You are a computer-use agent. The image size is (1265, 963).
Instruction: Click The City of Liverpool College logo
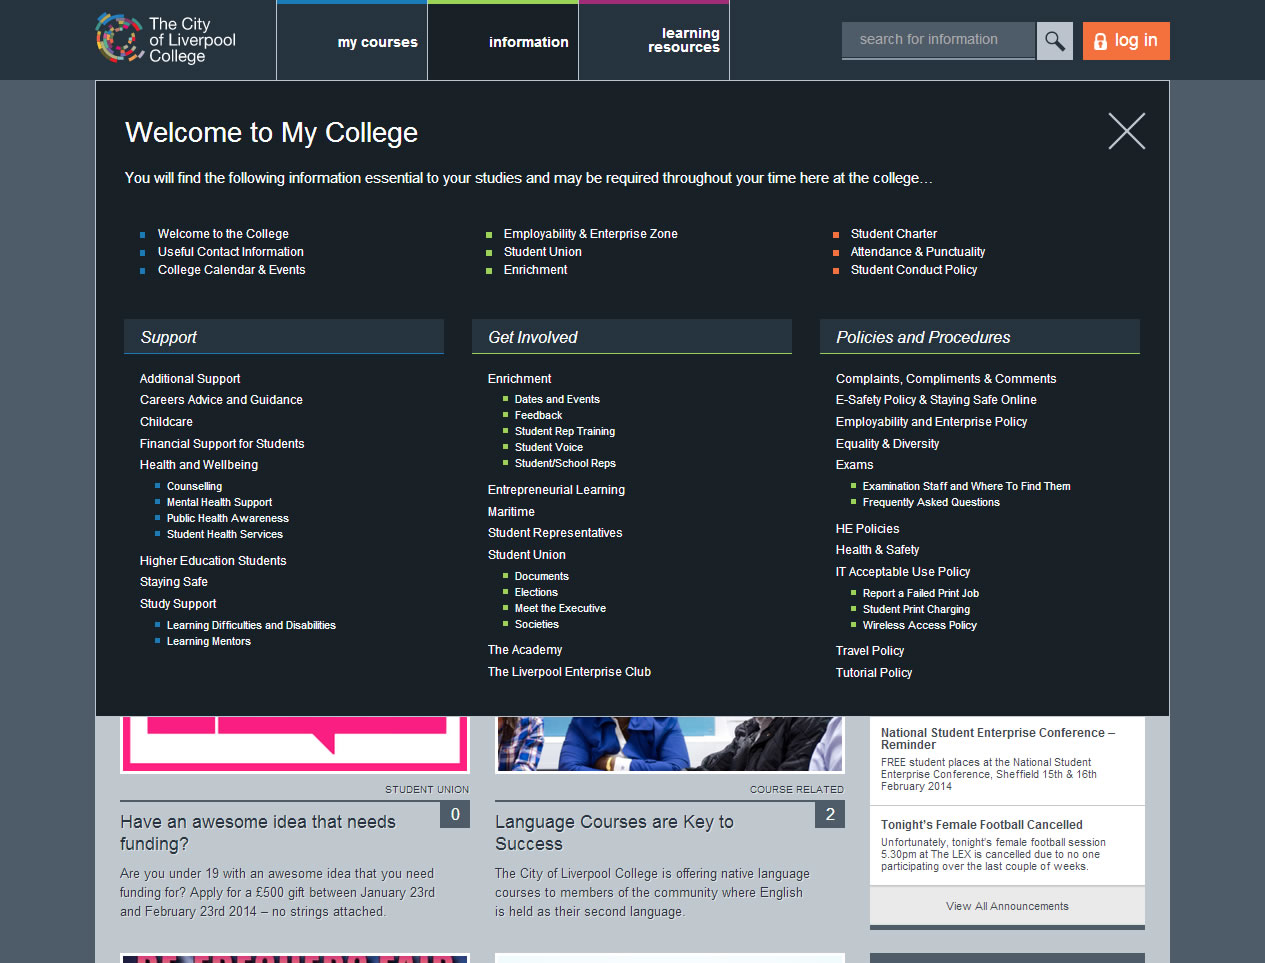[166, 39]
